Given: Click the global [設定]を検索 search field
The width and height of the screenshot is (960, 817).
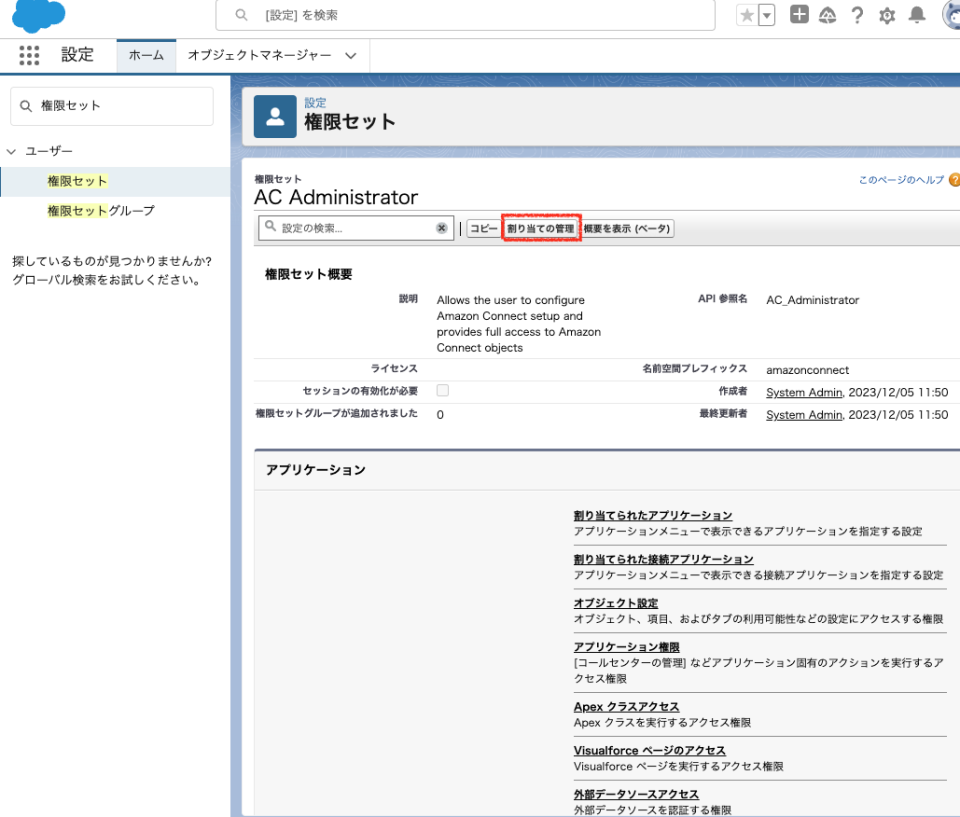Looking at the screenshot, I should click(x=465, y=15).
